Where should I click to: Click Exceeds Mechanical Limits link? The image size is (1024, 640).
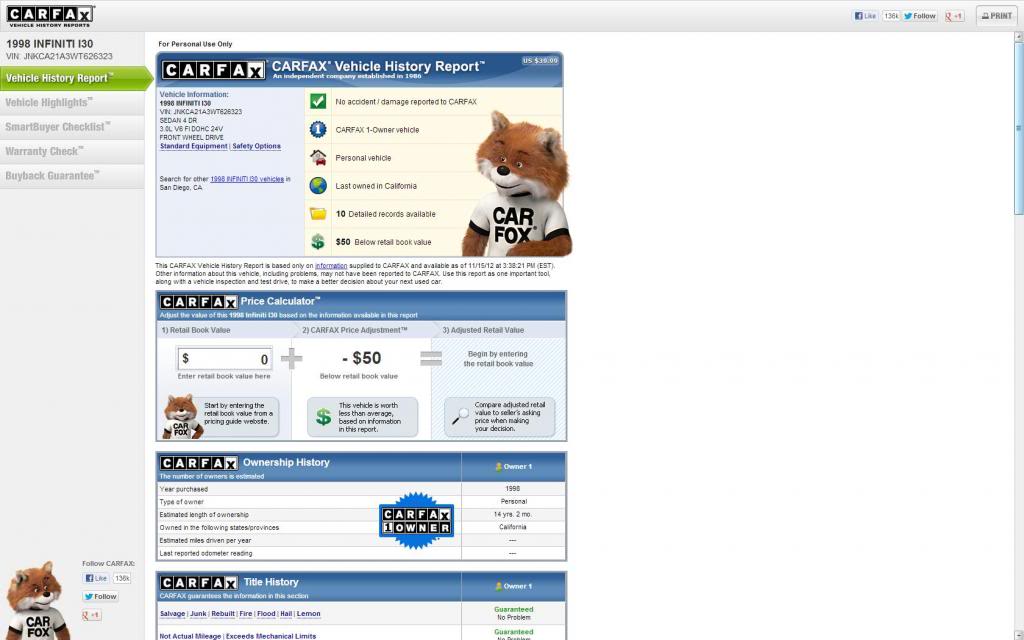click(271, 636)
